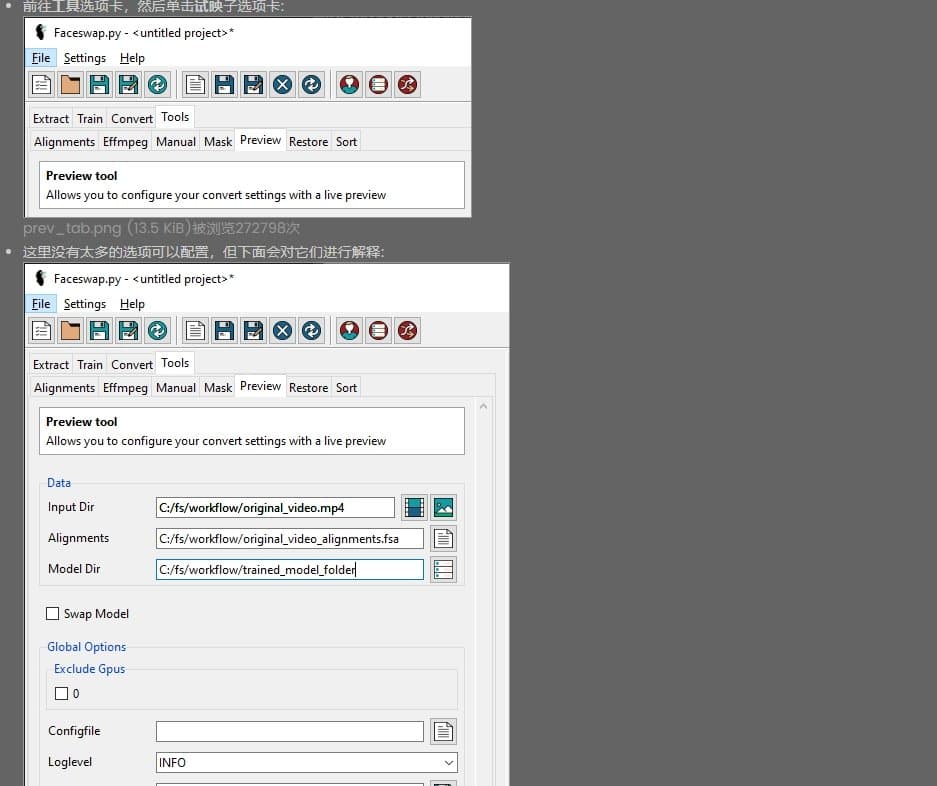
Task: Click the new project icon in lower window toolbar
Action: [x=41, y=331]
